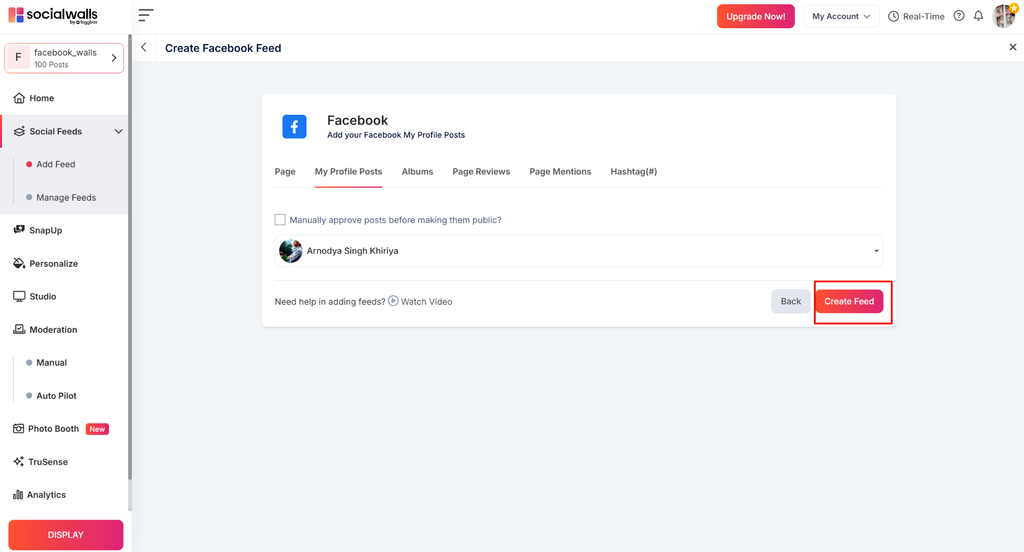The height and width of the screenshot is (552, 1024).
Task: Click the socialwalls logo
Action: (53, 15)
